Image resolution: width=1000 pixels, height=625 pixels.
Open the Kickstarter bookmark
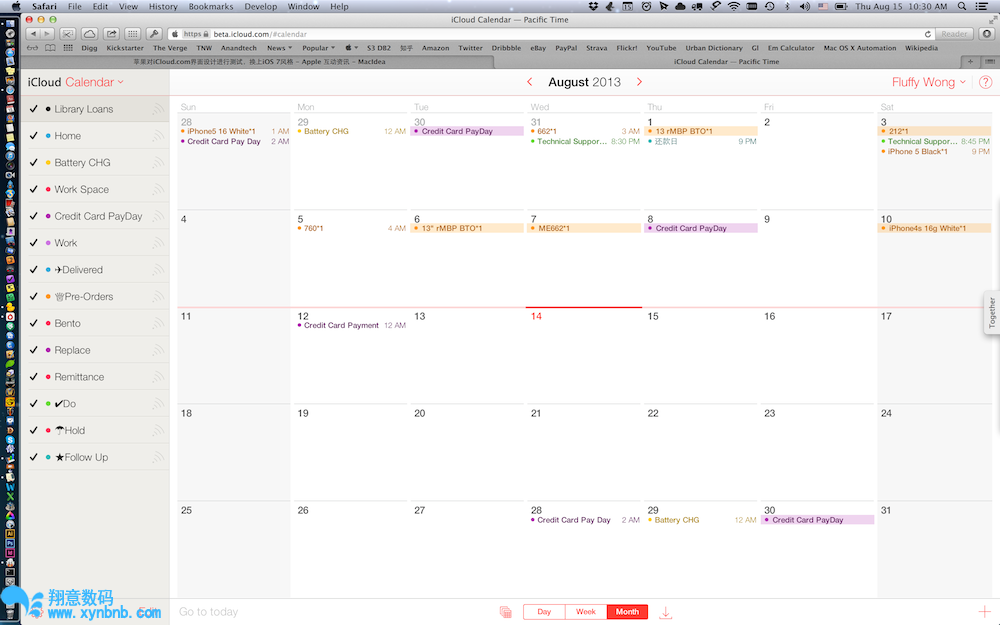[x=125, y=48]
